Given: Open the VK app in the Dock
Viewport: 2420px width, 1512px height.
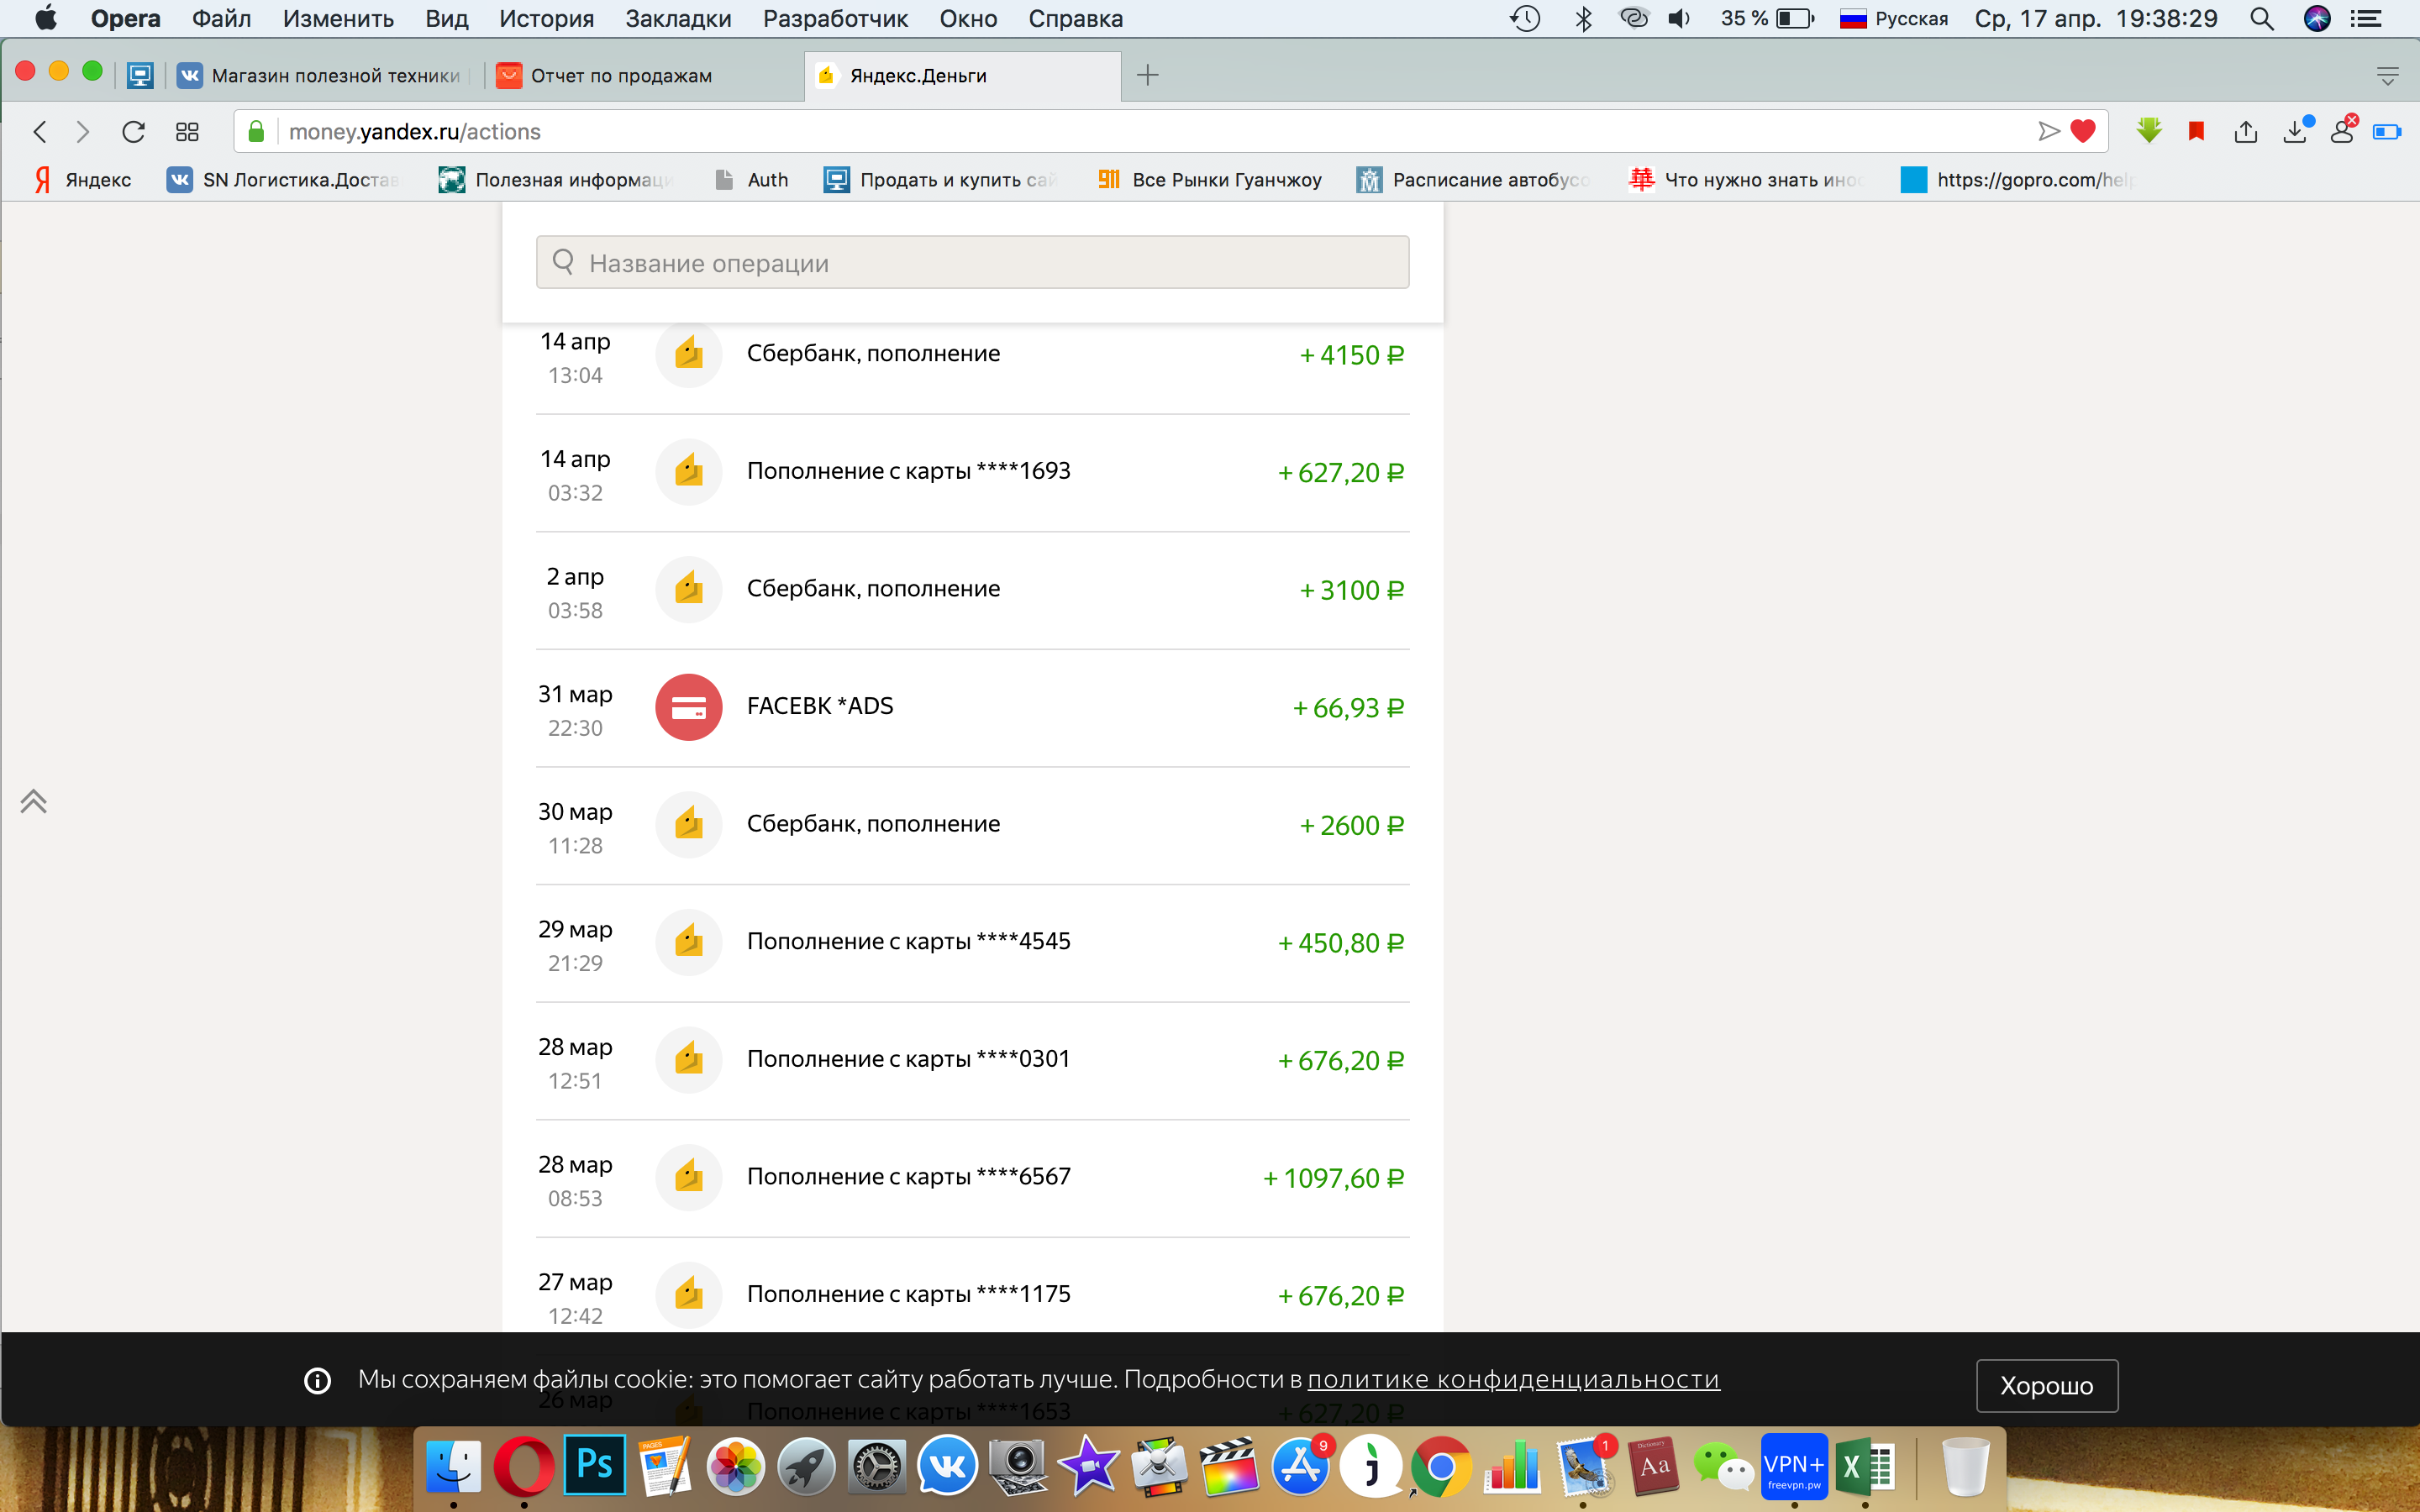Looking at the screenshot, I should [946, 1466].
